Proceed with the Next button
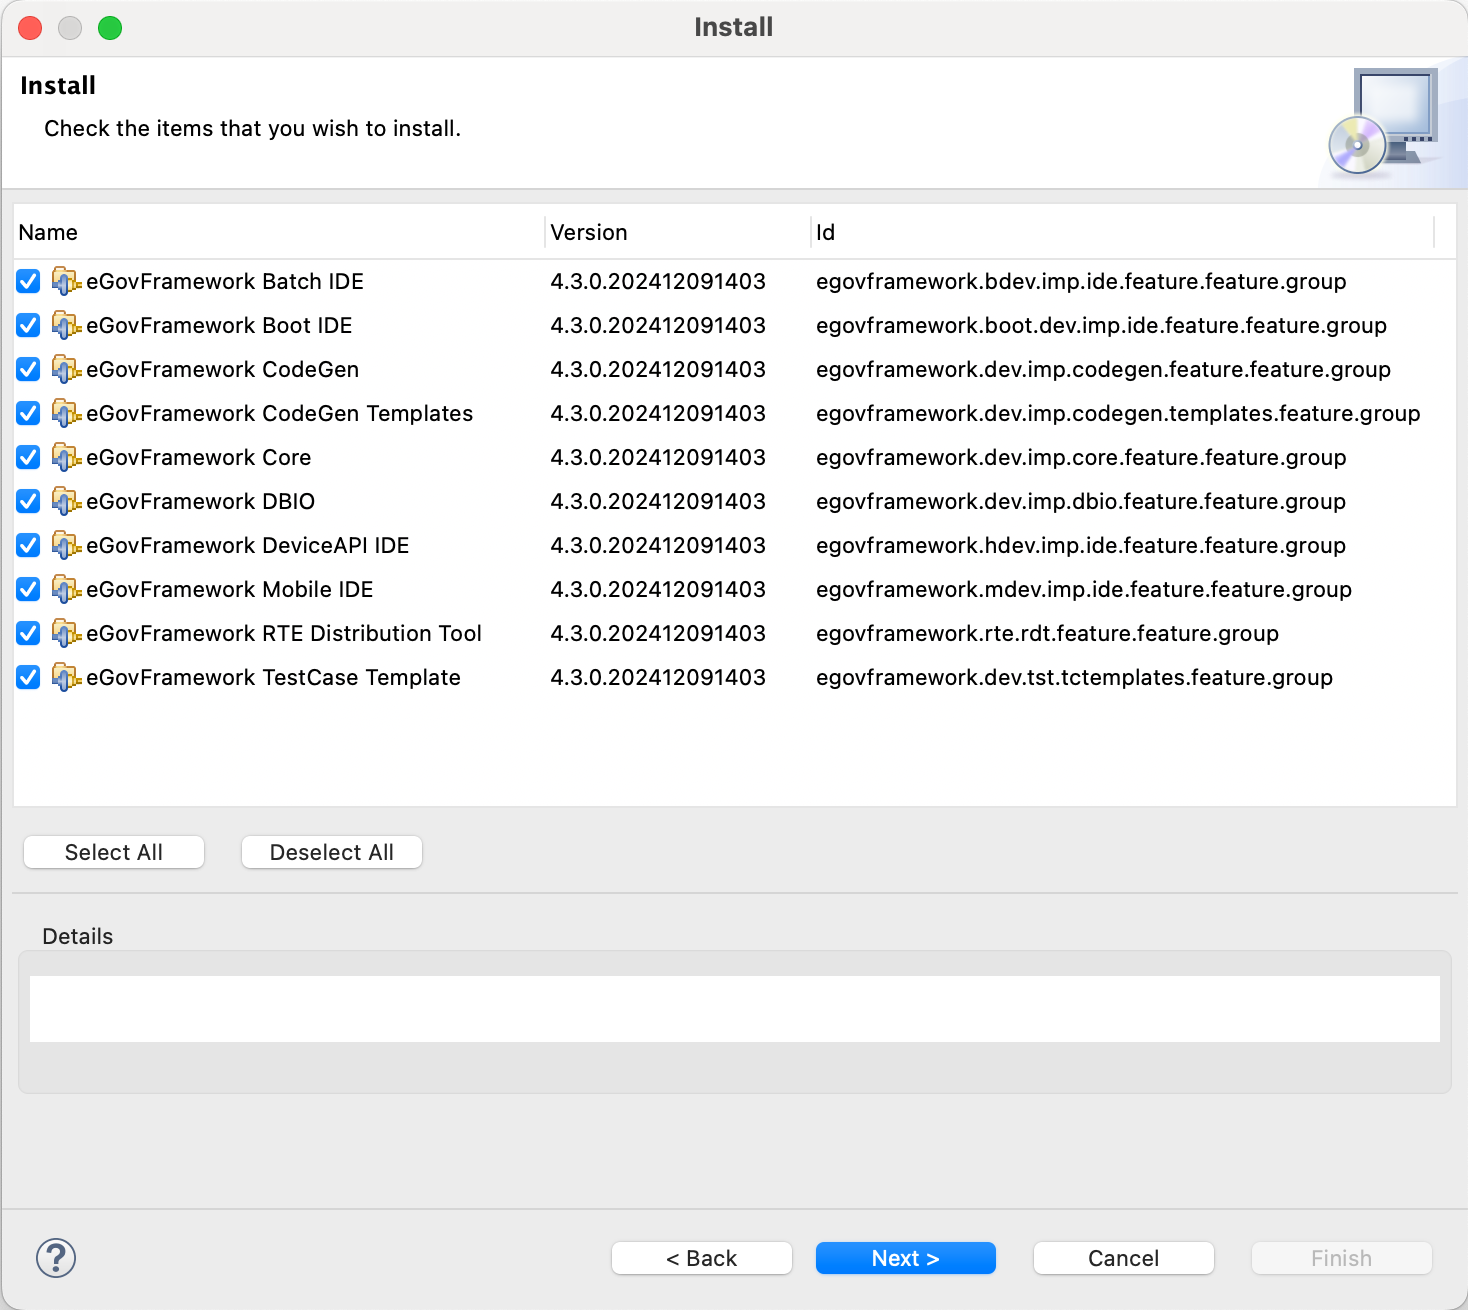Screen dimensions: 1468x1310 coord(905,1258)
